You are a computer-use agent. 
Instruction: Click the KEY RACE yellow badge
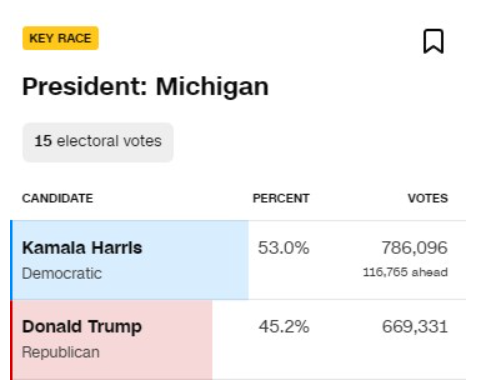coord(60,38)
